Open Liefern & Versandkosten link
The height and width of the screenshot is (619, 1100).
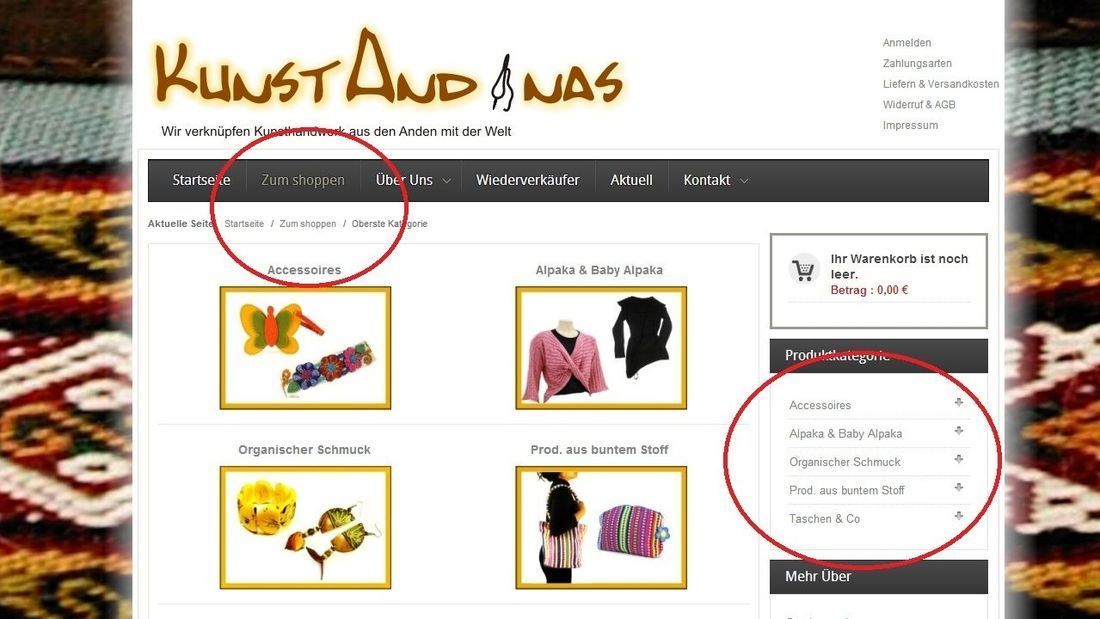point(941,84)
